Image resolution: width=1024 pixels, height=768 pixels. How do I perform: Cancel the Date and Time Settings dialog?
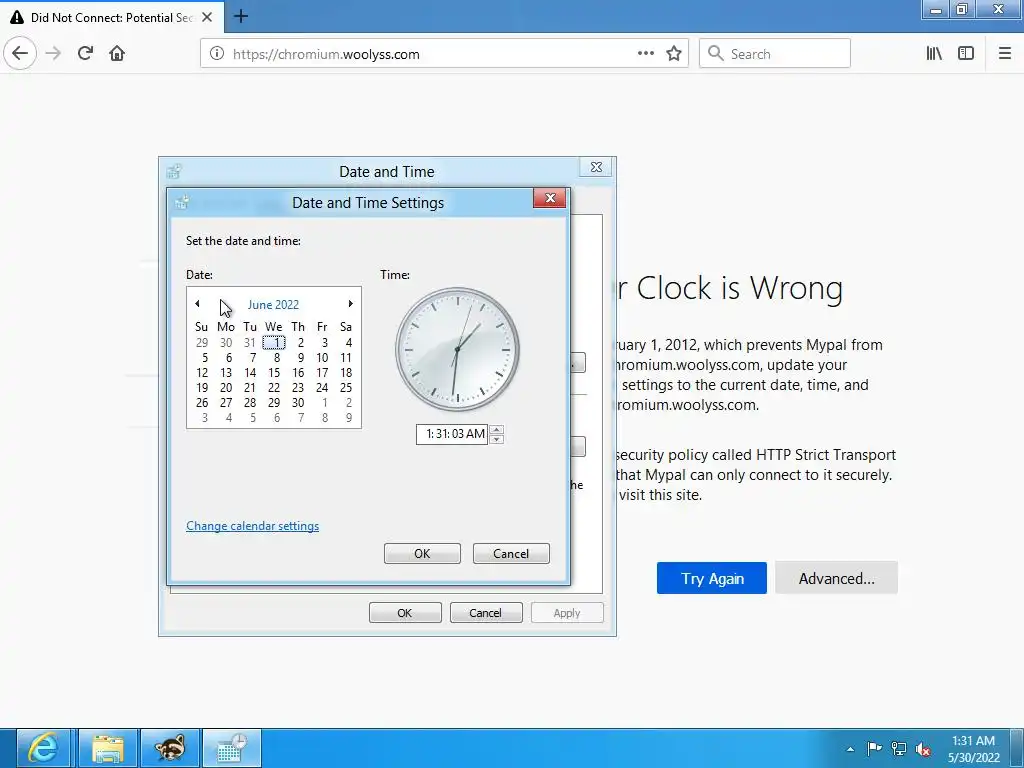tap(511, 553)
